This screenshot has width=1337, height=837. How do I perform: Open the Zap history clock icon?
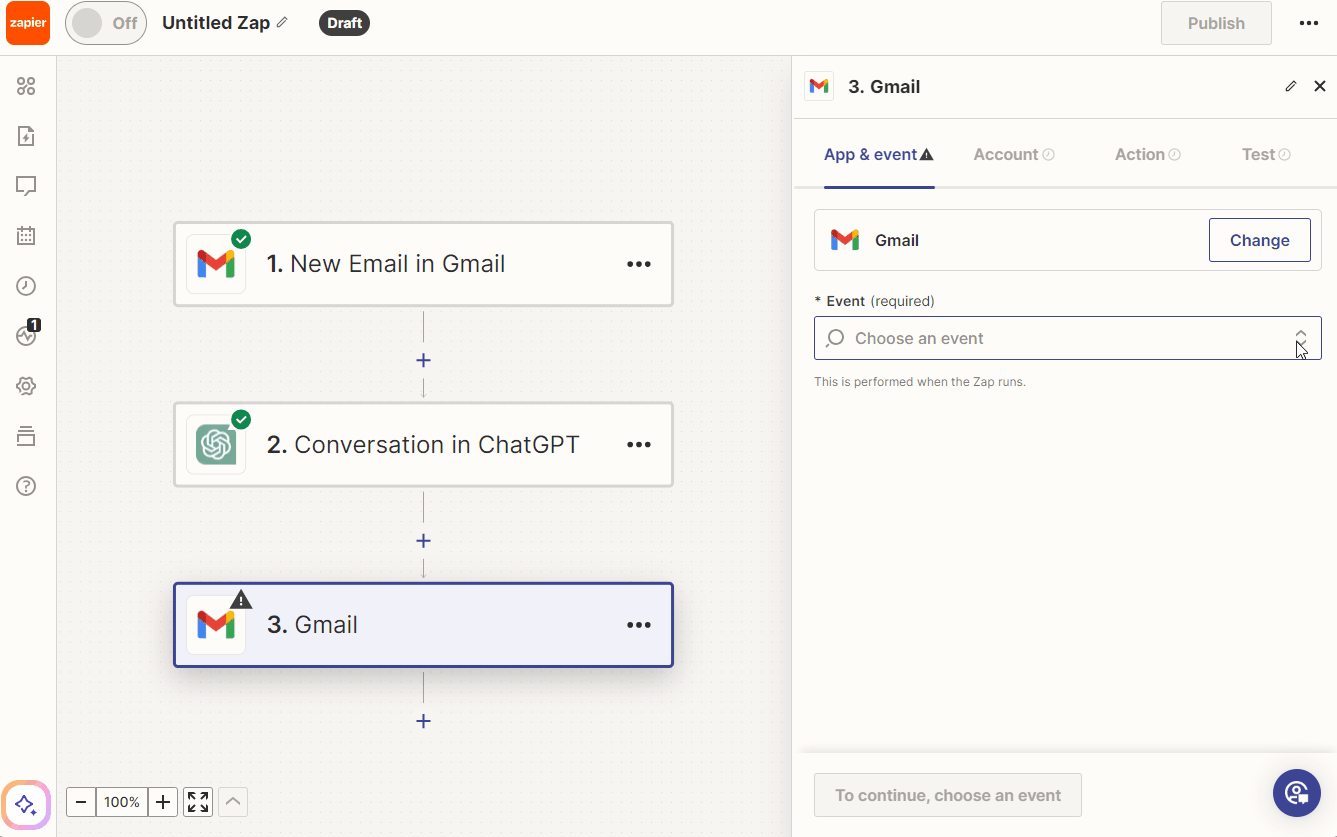click(x=26, y=286)
